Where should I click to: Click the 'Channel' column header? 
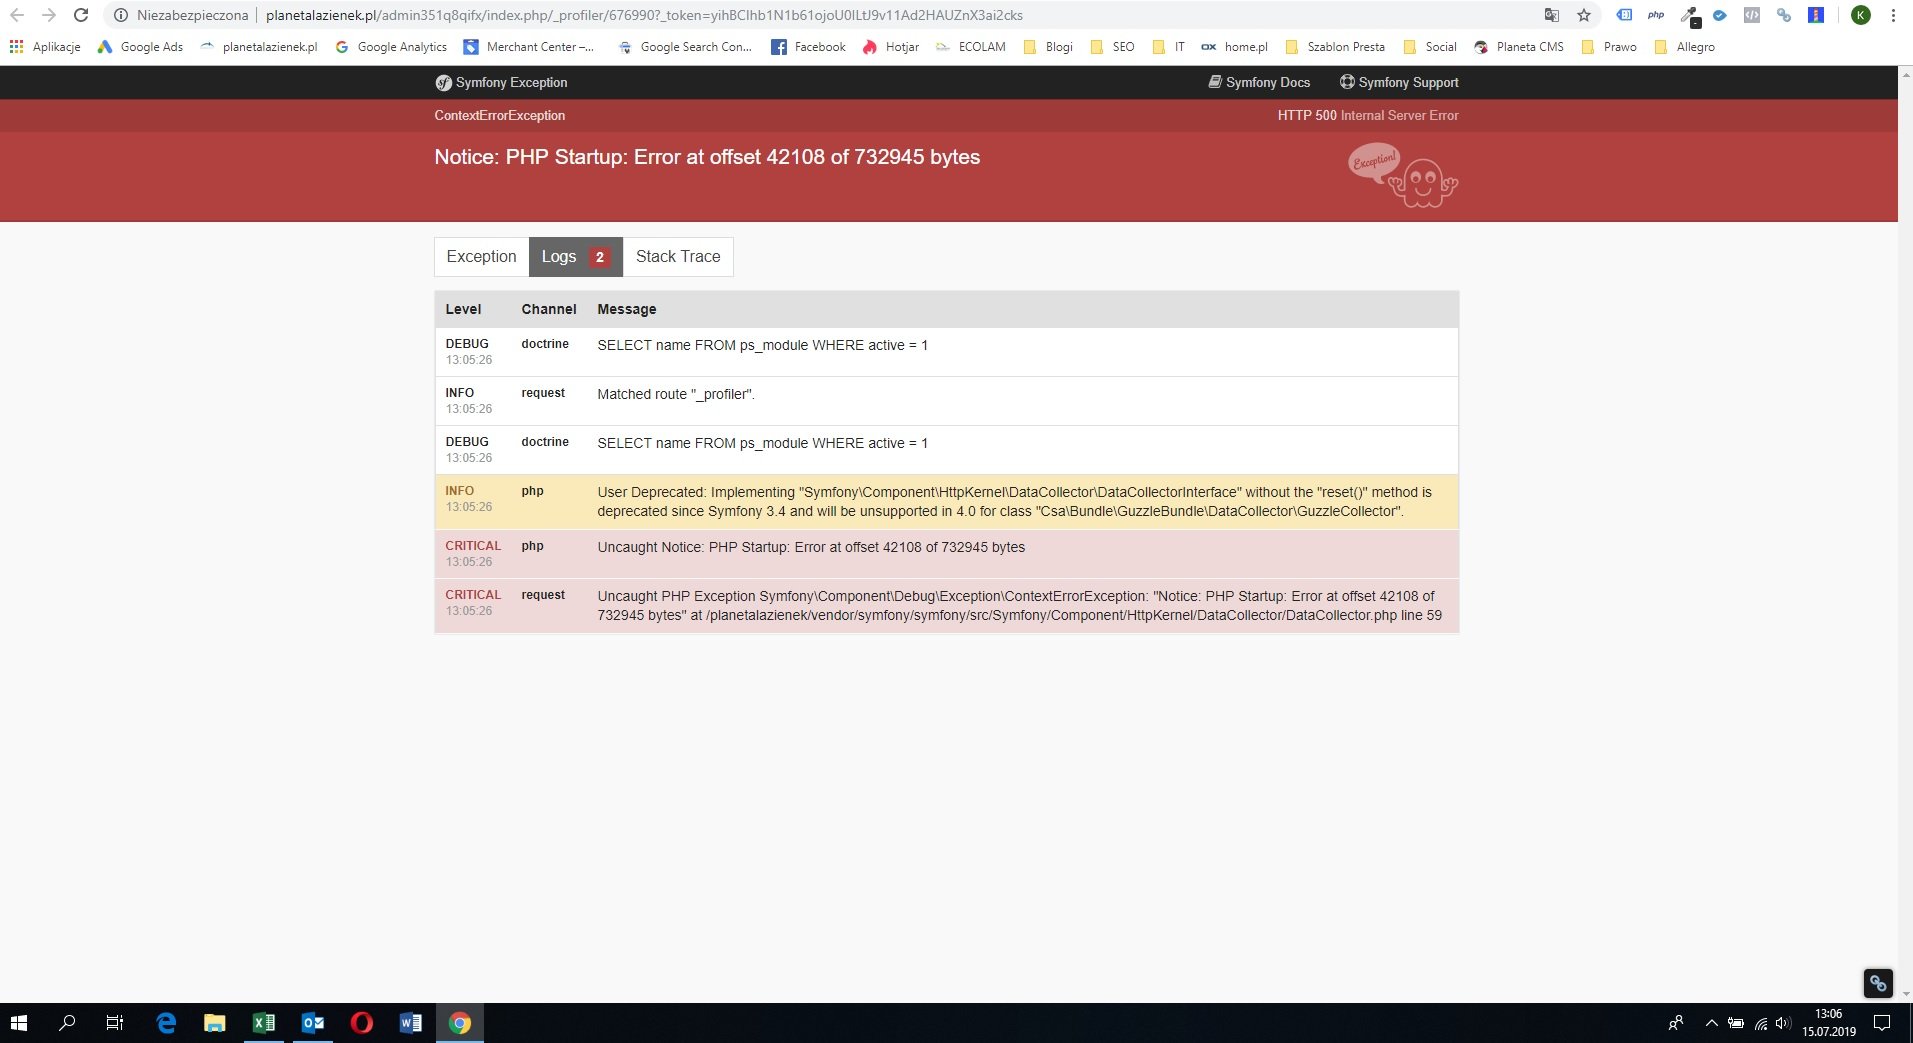point(549,309)
